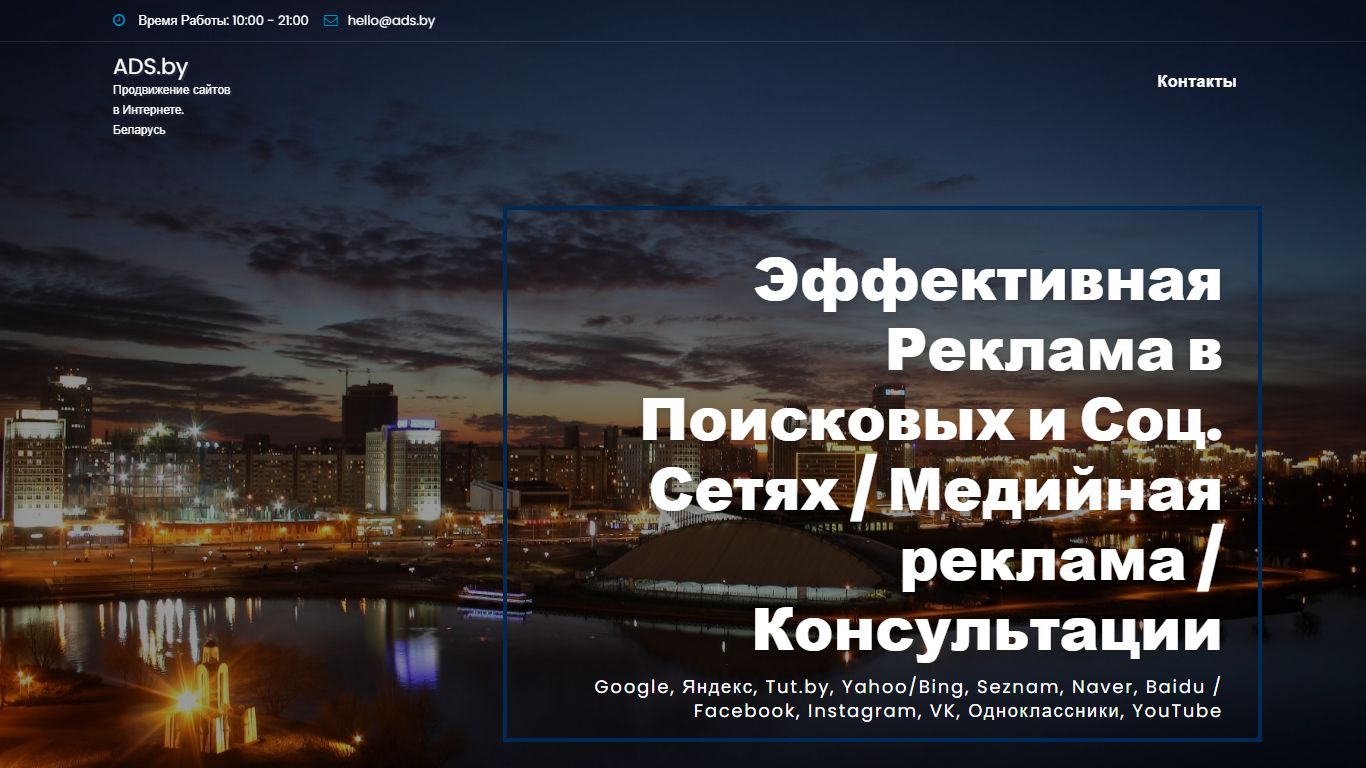
Task: Click the headline 'Эффективная Реклама в Поисковых'
Action: [932, 455]
